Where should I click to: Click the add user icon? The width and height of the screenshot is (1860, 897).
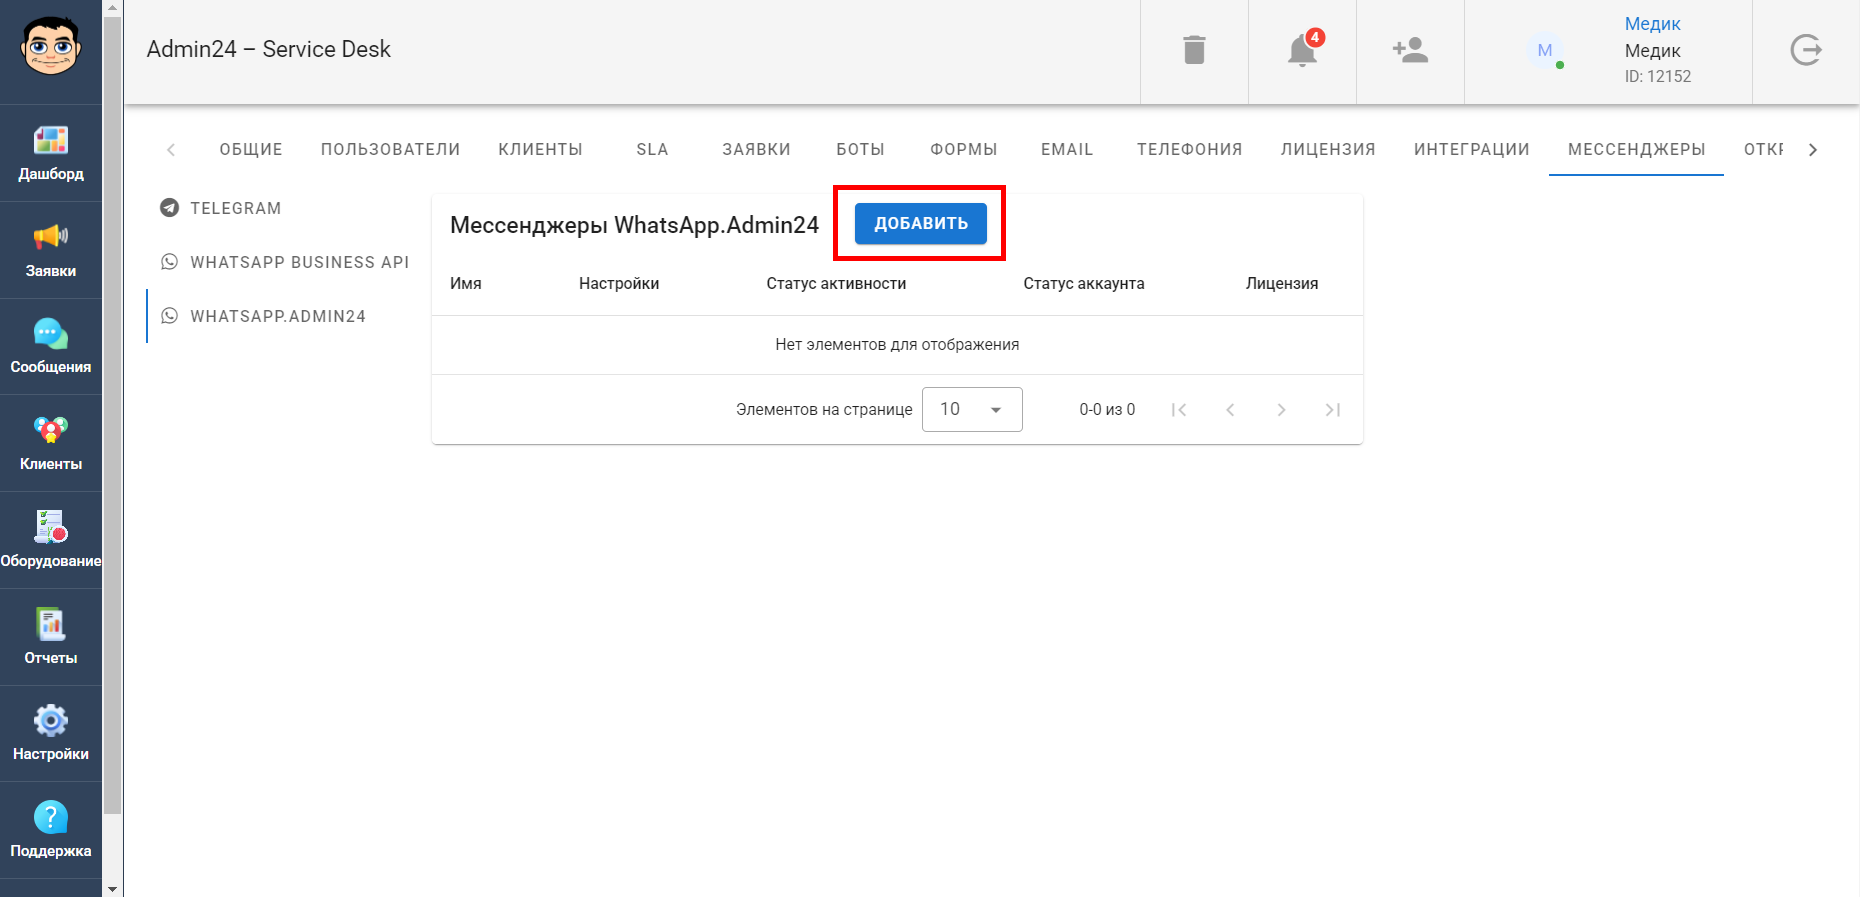point(1410,50)
